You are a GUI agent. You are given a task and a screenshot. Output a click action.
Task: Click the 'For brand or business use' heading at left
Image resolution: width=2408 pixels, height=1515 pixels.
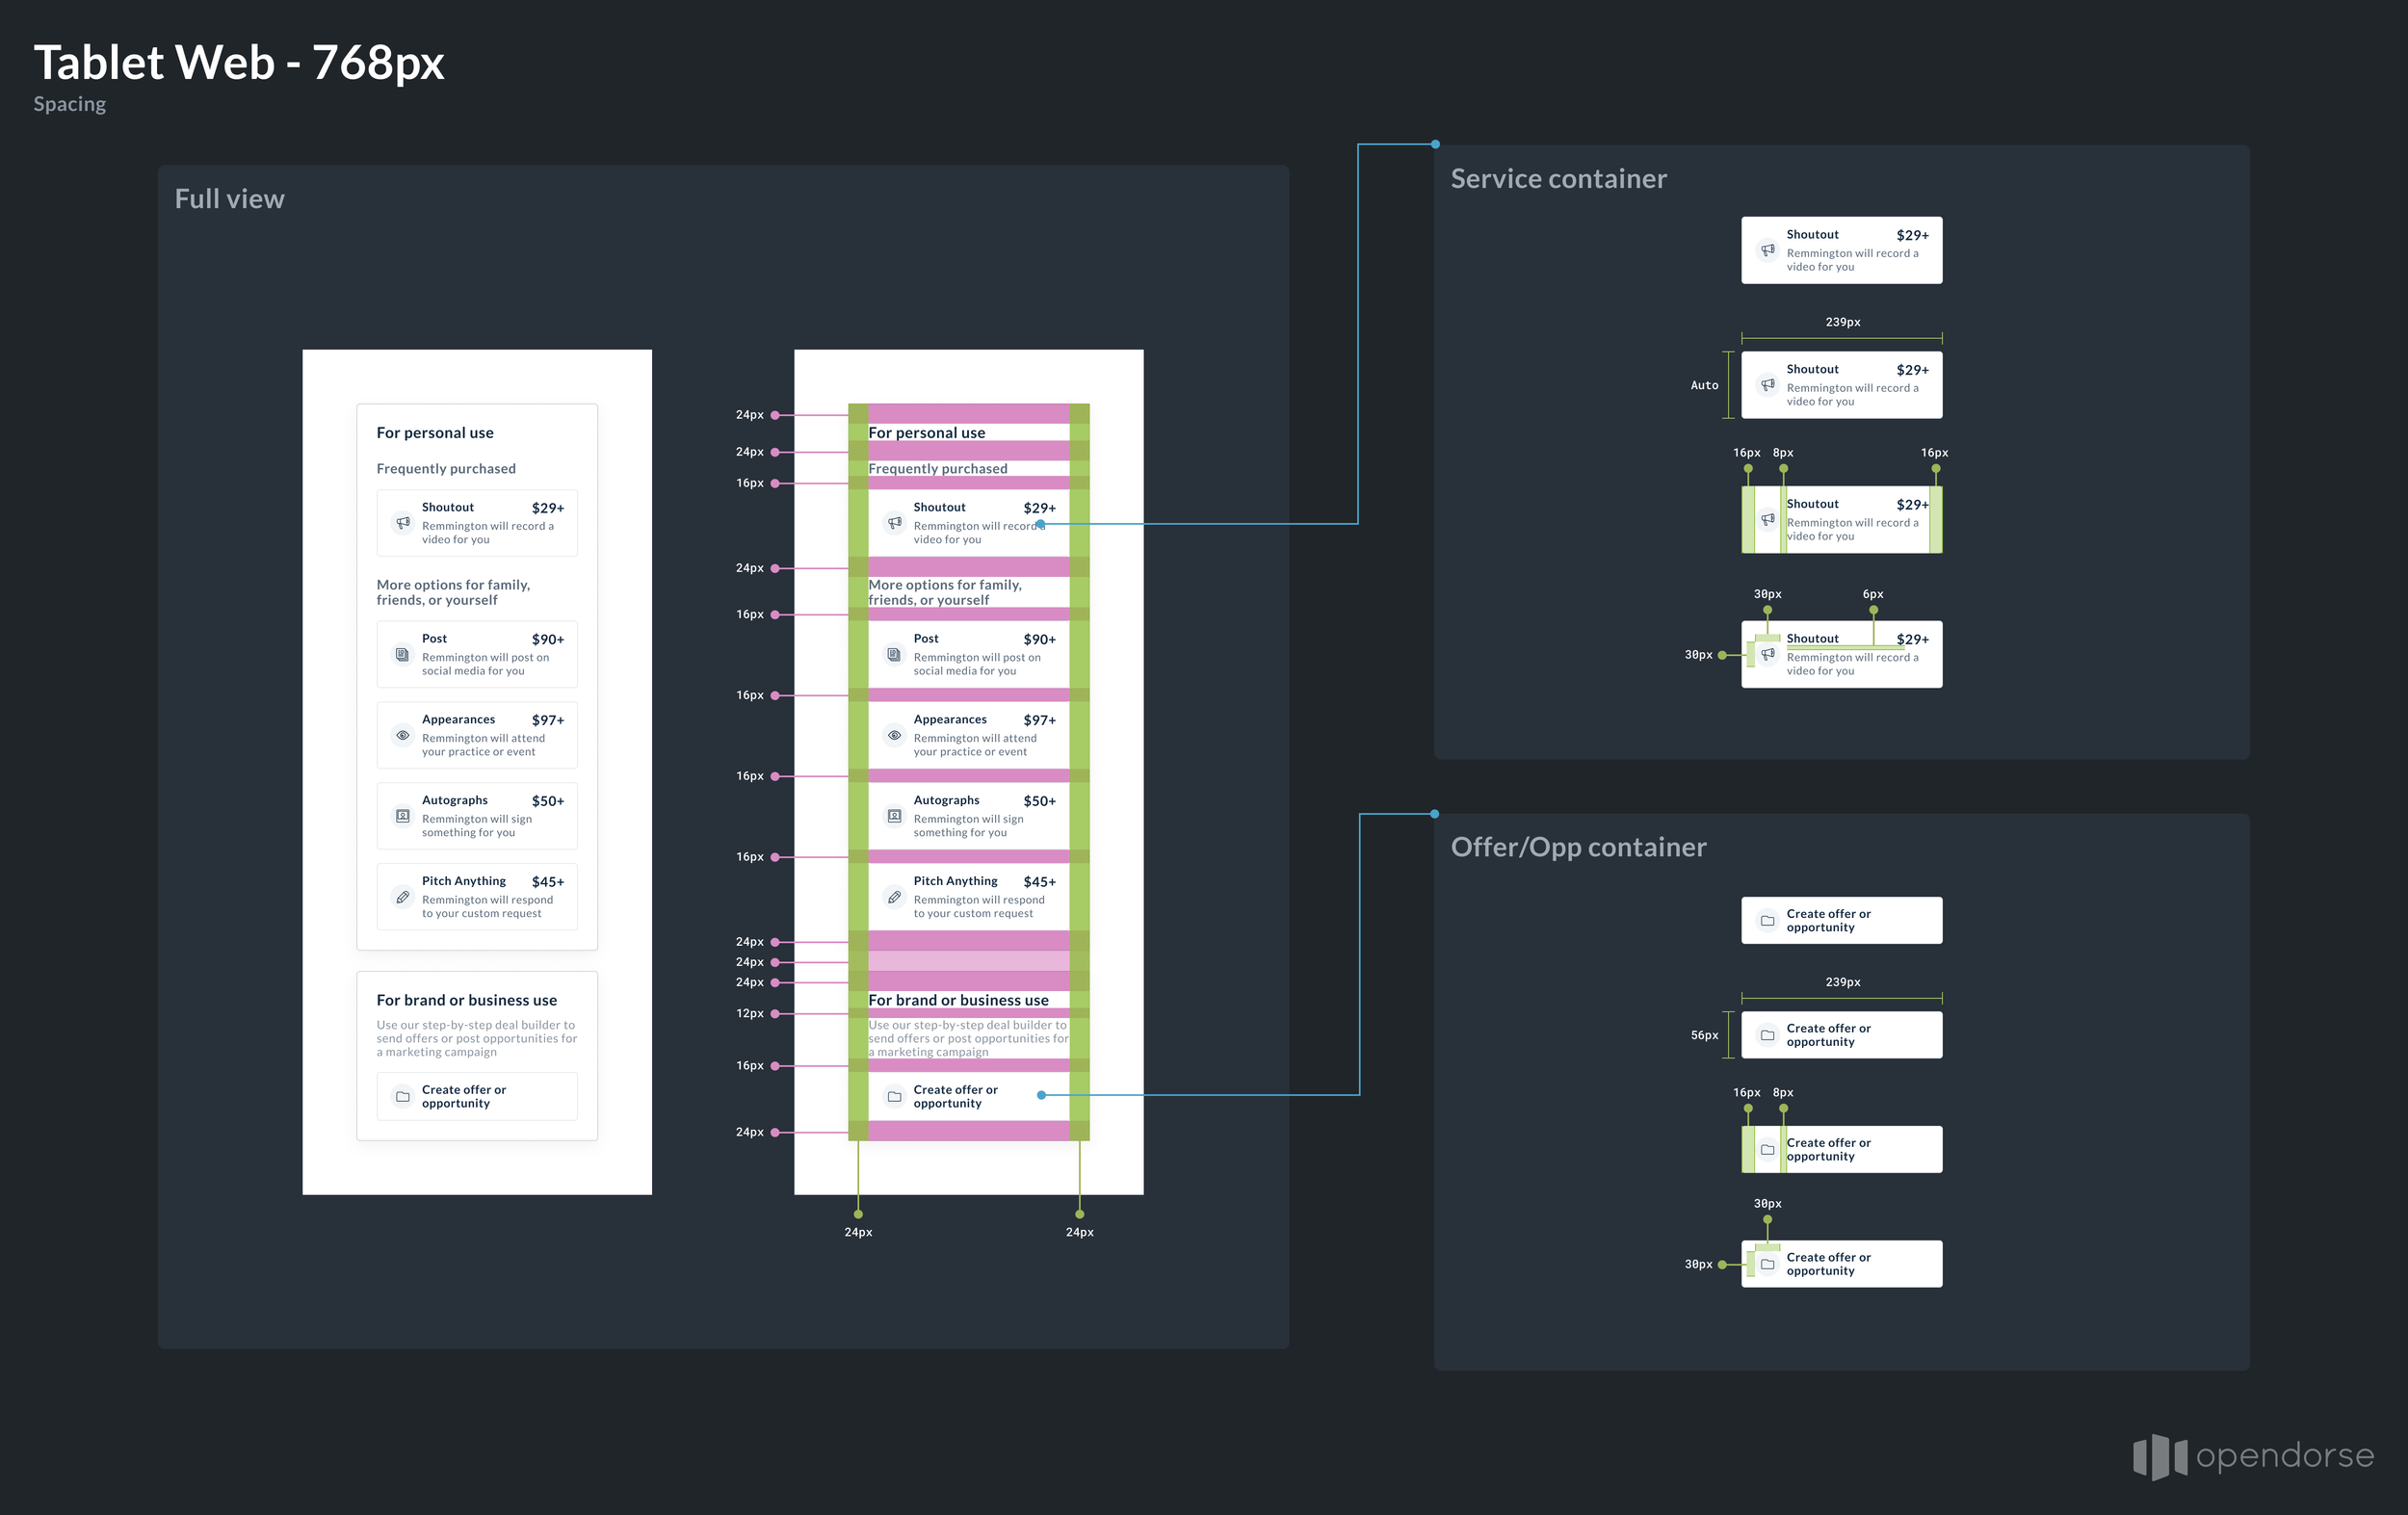(466, 1000)
